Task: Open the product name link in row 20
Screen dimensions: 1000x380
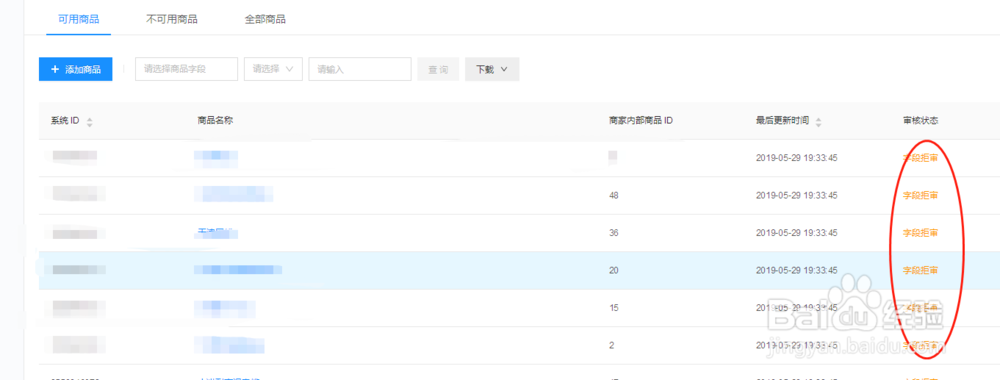Action: coord(238,270)
